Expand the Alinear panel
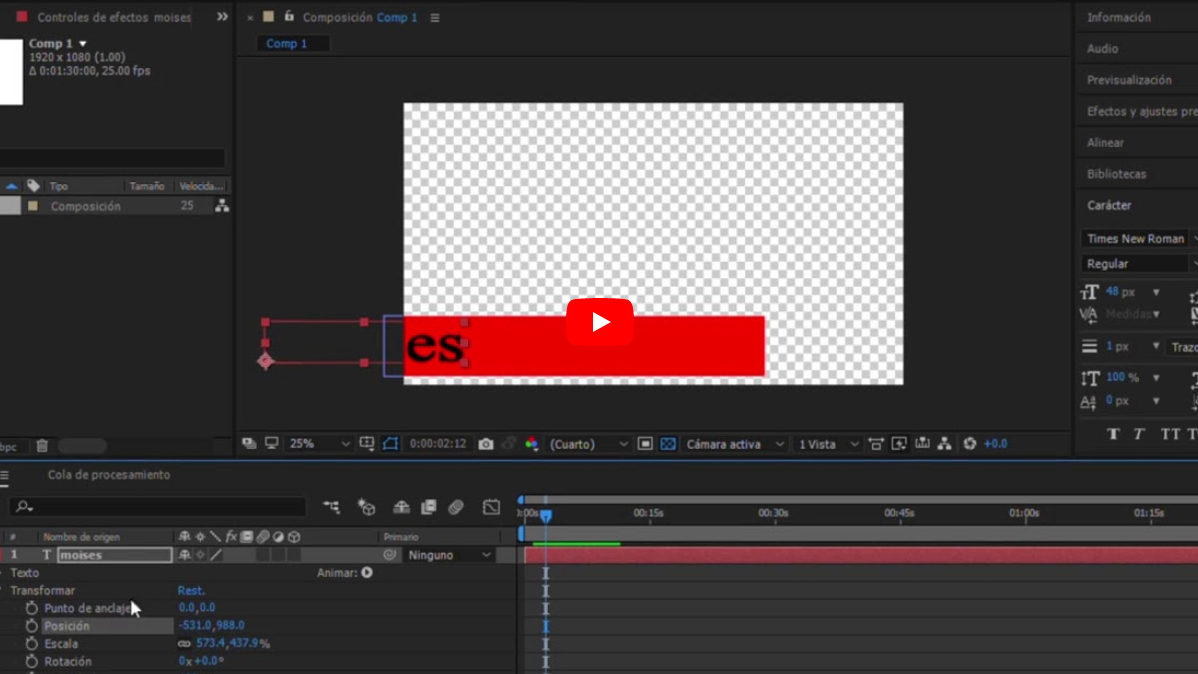The height and width of the screenshot is (674, 1198). point(1106,142)
